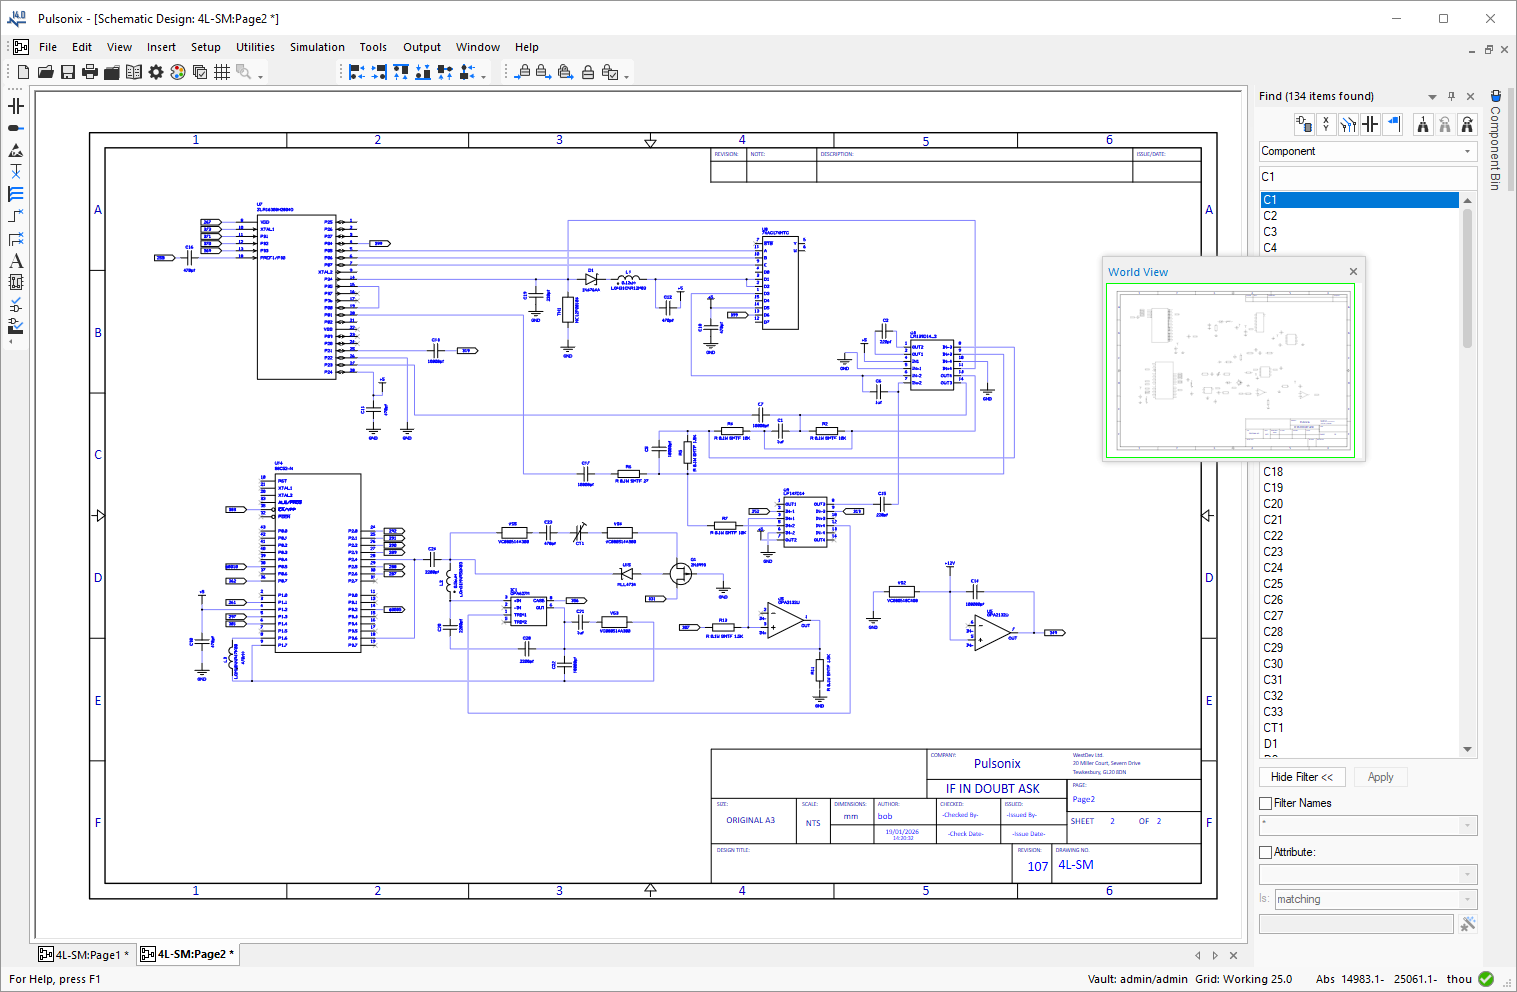Open the Simulation menu
The height and width of the screenshot is (992, 1517).
(x=317, y=47)
